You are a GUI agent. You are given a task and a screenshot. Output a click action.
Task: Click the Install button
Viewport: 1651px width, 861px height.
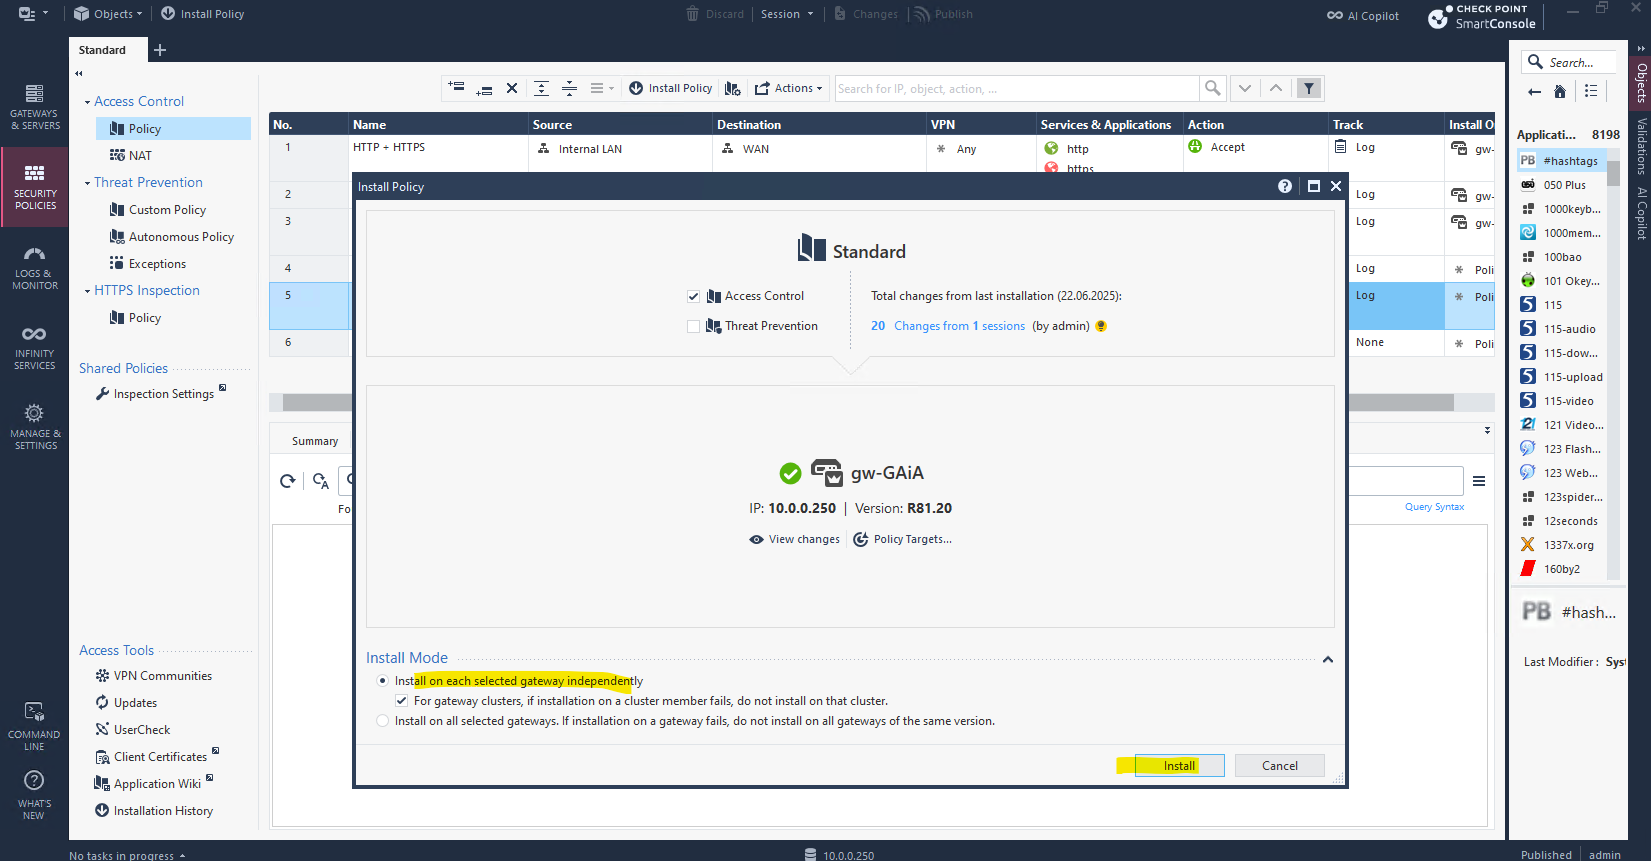coord(1179,765)
